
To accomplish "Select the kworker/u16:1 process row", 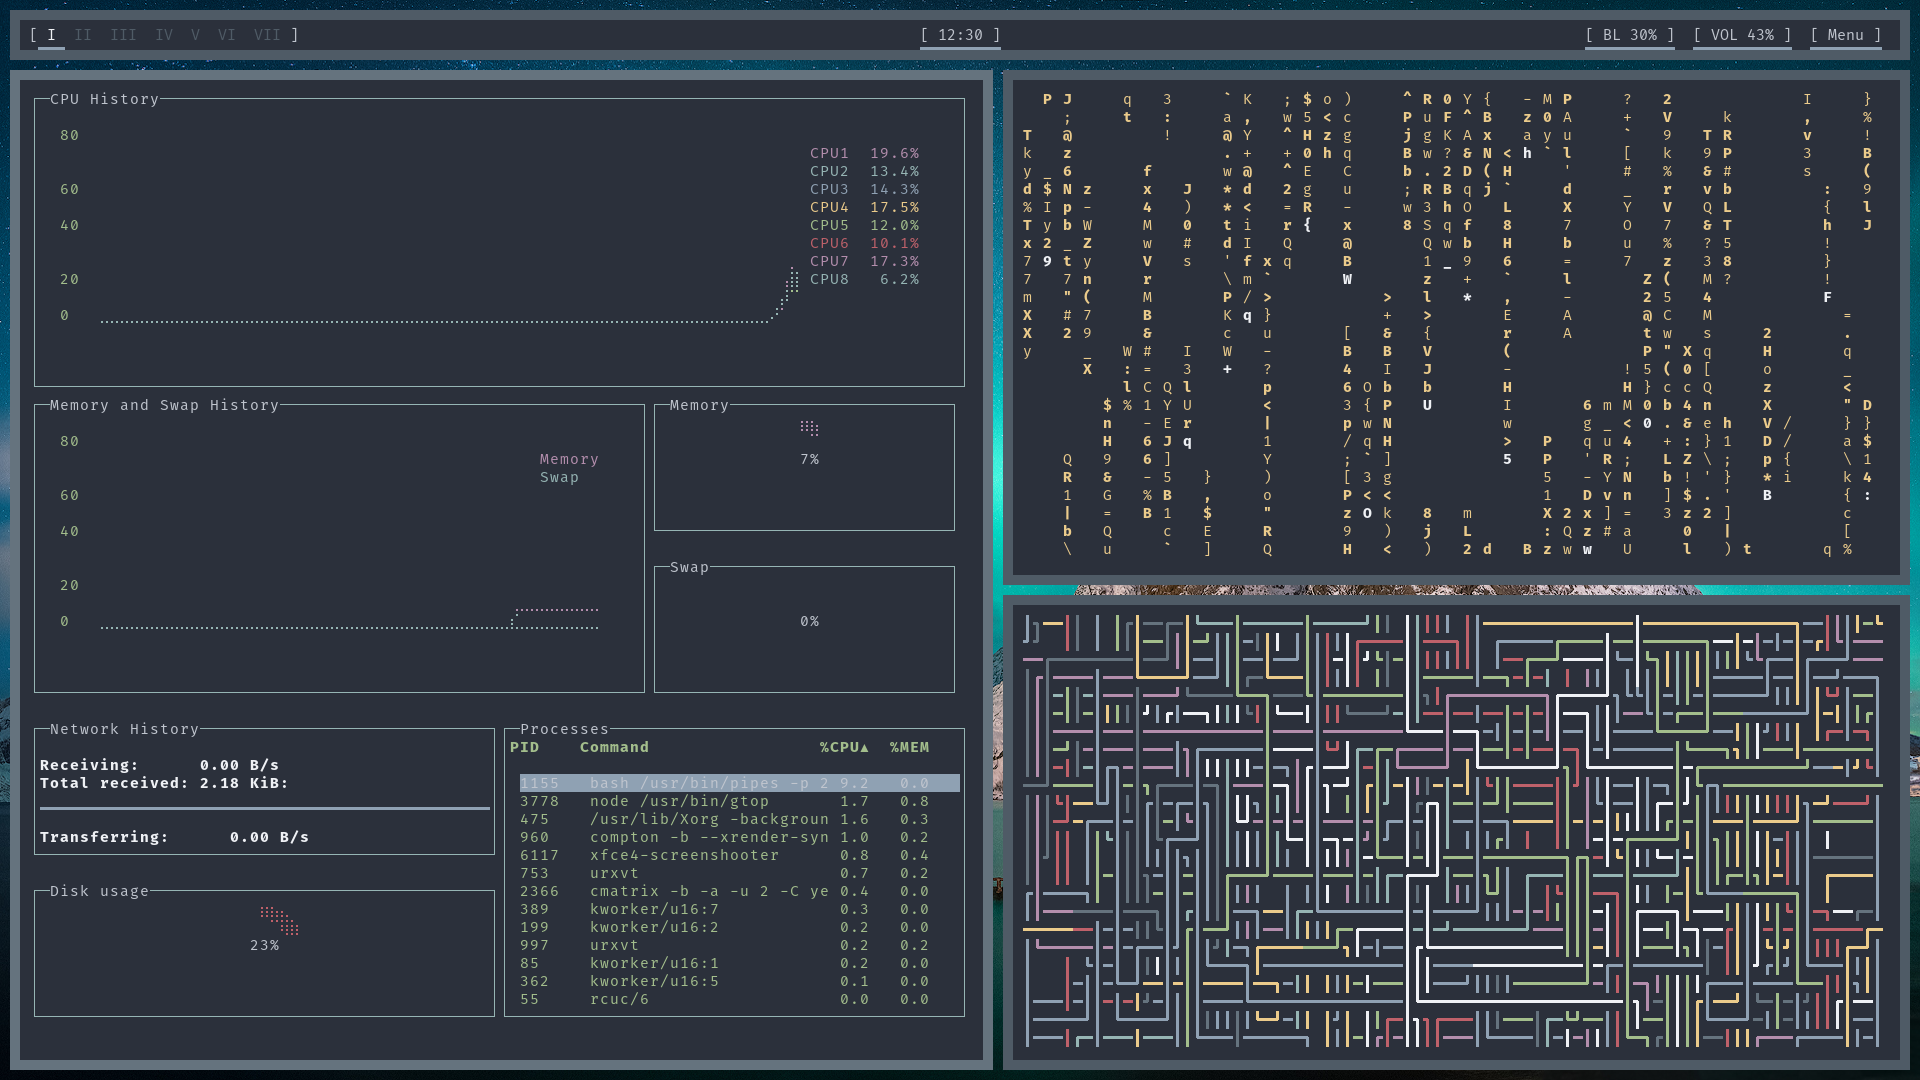I will 739,963.
